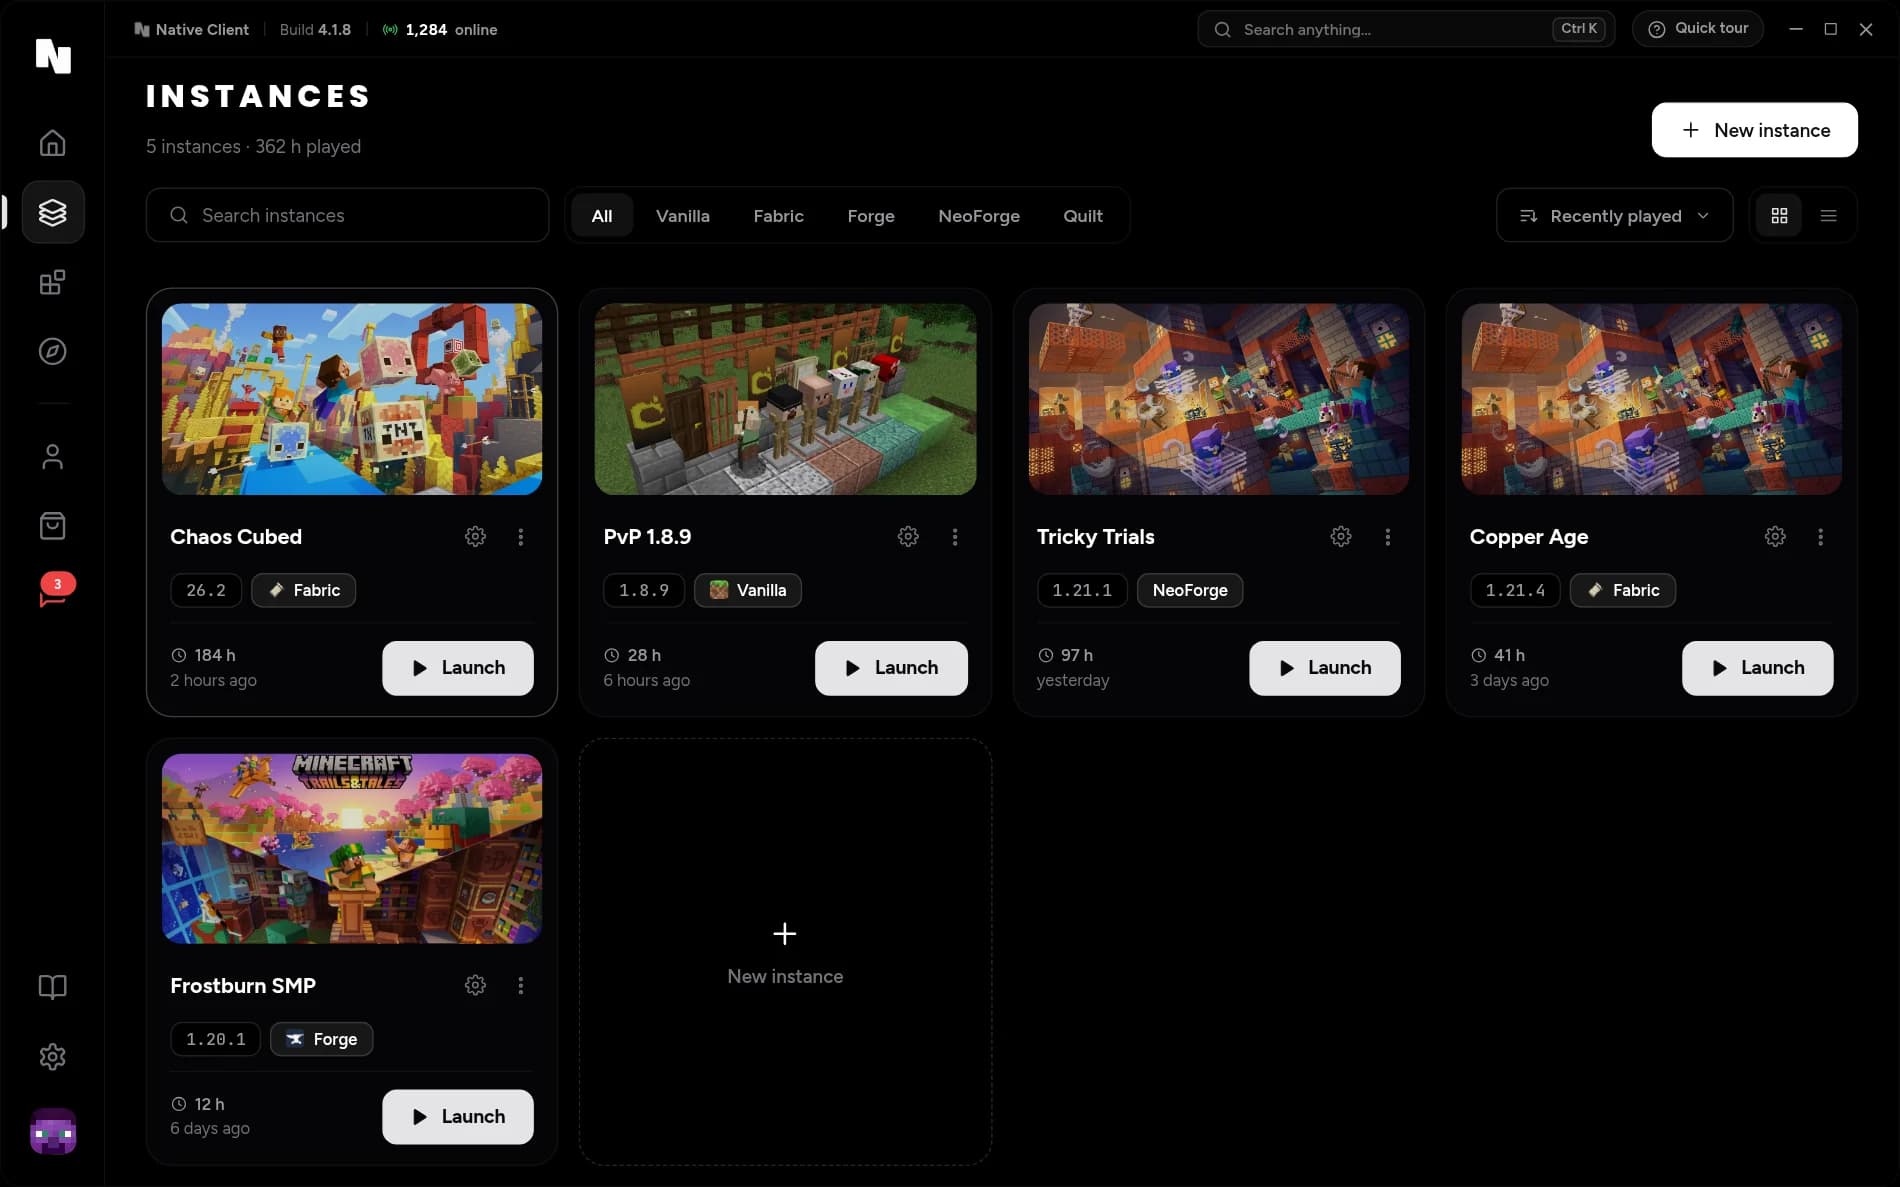Open Chaos Cubed settings gear
The image size is (1900, 1187).
475,537
